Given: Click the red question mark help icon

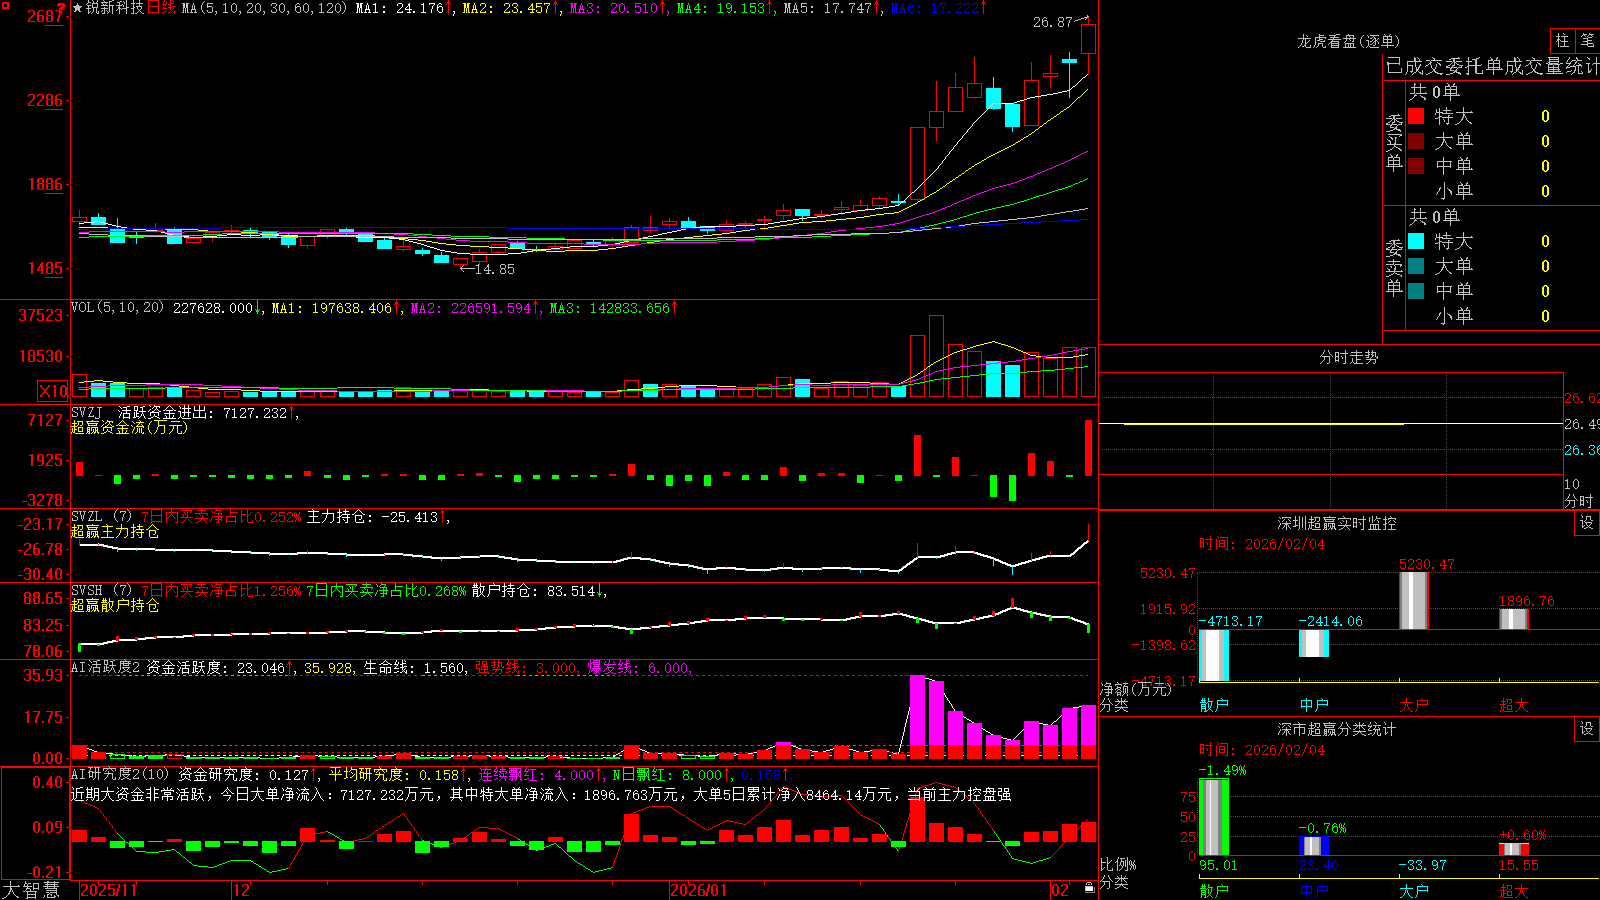Looking at the screenshot, I should (x=62, y=8).
